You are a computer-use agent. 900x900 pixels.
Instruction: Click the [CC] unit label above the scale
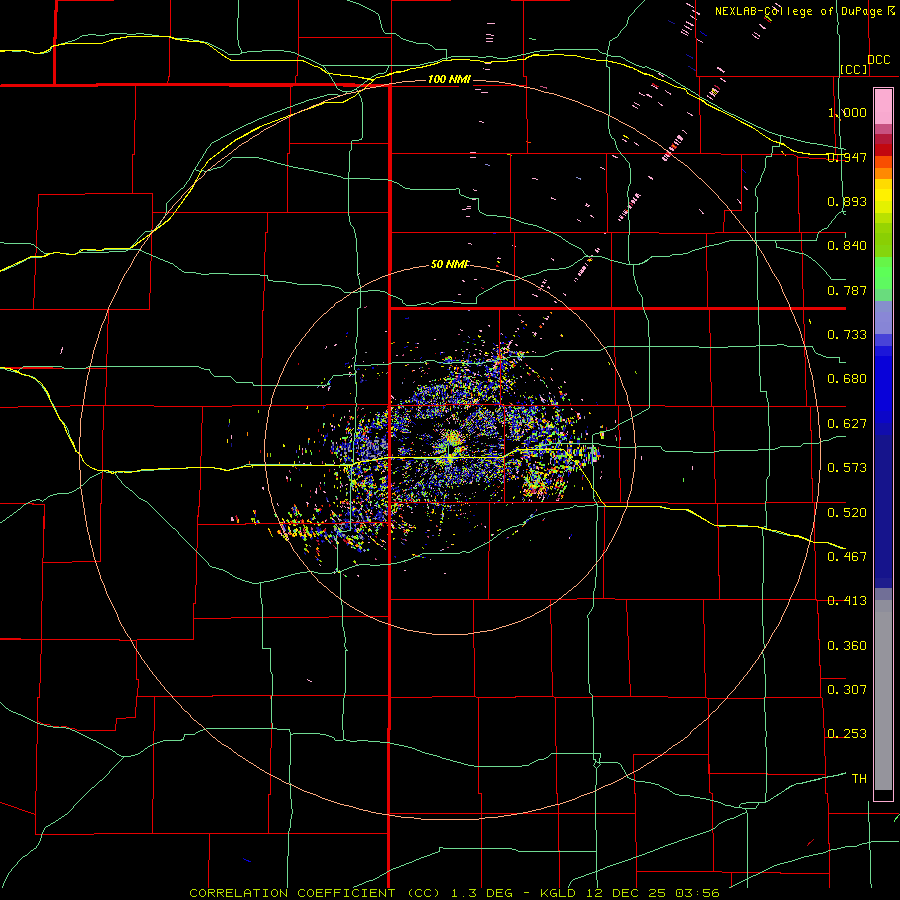854,69
